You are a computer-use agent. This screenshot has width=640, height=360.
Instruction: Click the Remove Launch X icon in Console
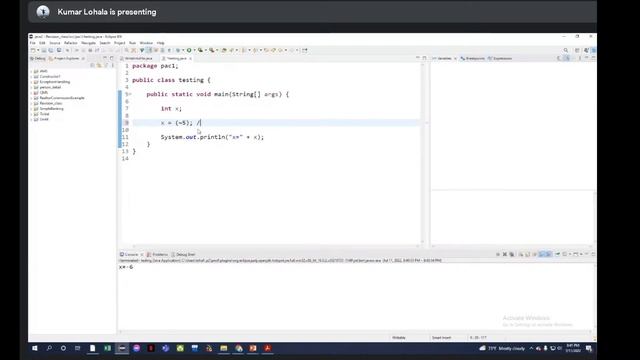505,254
